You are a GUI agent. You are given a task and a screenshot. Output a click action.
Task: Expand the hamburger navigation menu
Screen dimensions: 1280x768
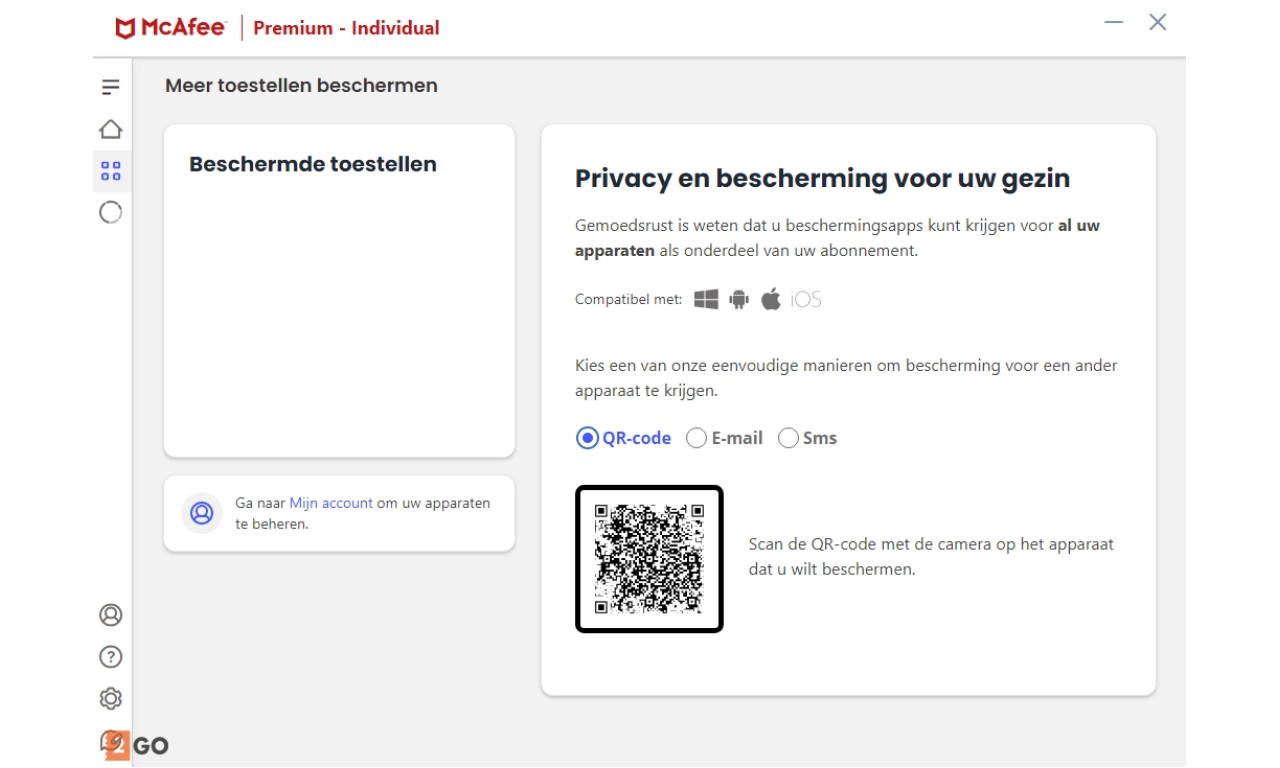[110, 87]
